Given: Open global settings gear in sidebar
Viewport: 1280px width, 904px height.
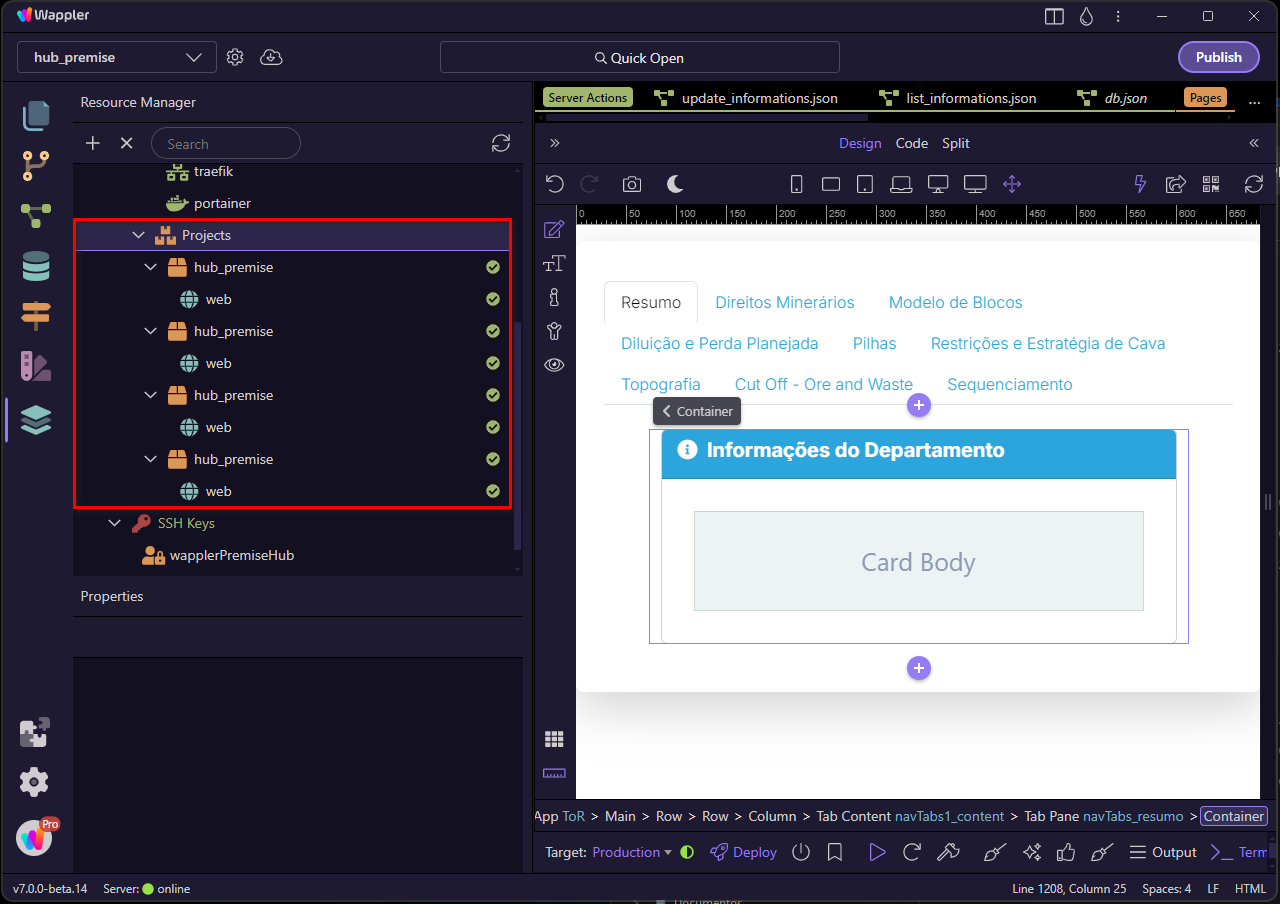Looking at the screenshot, I should pos(34,782).
